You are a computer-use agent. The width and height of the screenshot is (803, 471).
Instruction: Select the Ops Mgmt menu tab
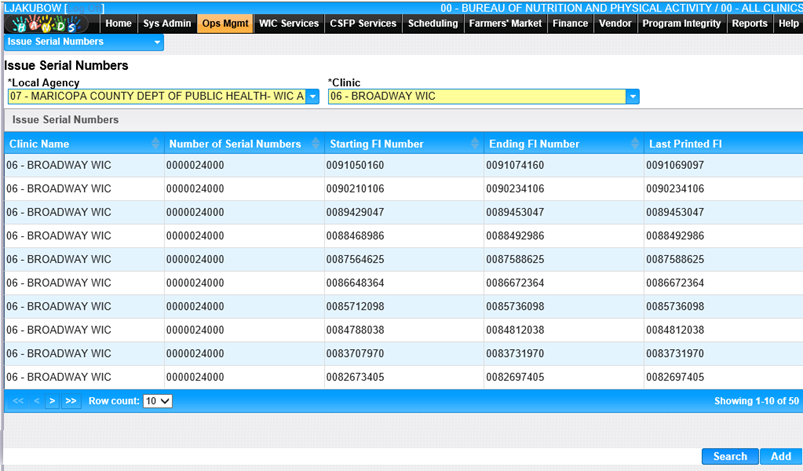pyautogui.click(x=225, y=24)
